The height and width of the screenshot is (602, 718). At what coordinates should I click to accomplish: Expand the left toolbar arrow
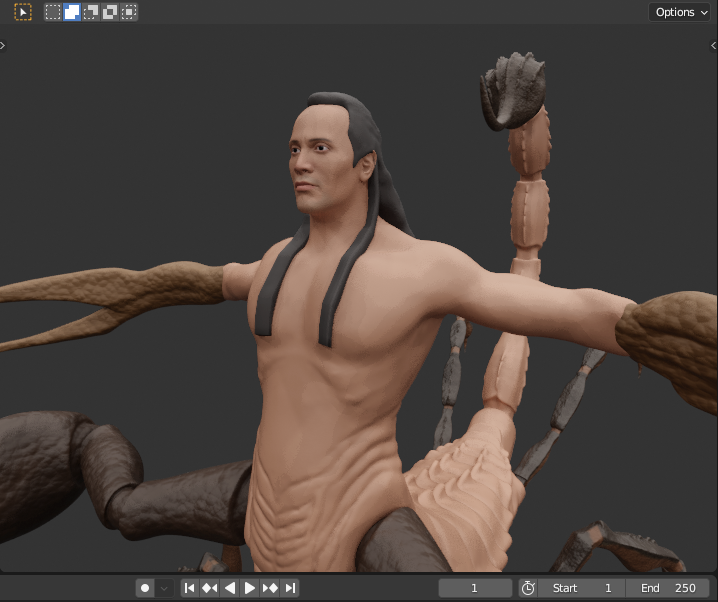(2, 45)
